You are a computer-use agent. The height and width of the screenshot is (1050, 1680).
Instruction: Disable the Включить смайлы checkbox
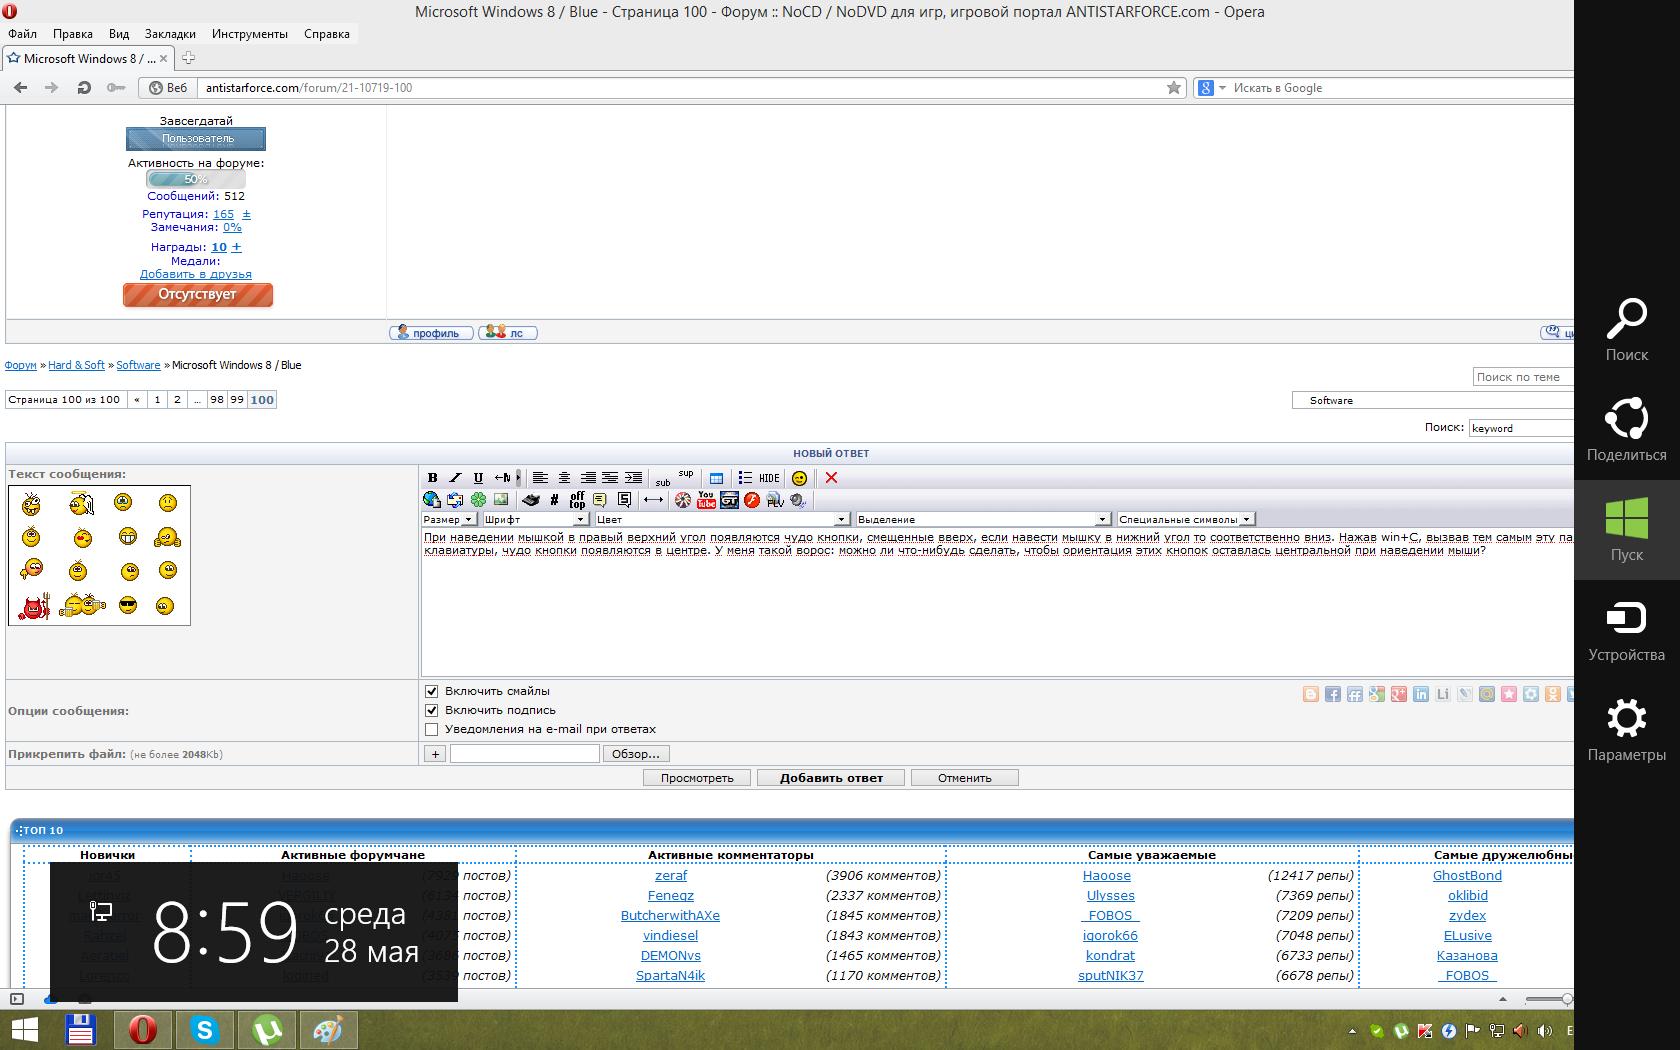tap(432, 691)
